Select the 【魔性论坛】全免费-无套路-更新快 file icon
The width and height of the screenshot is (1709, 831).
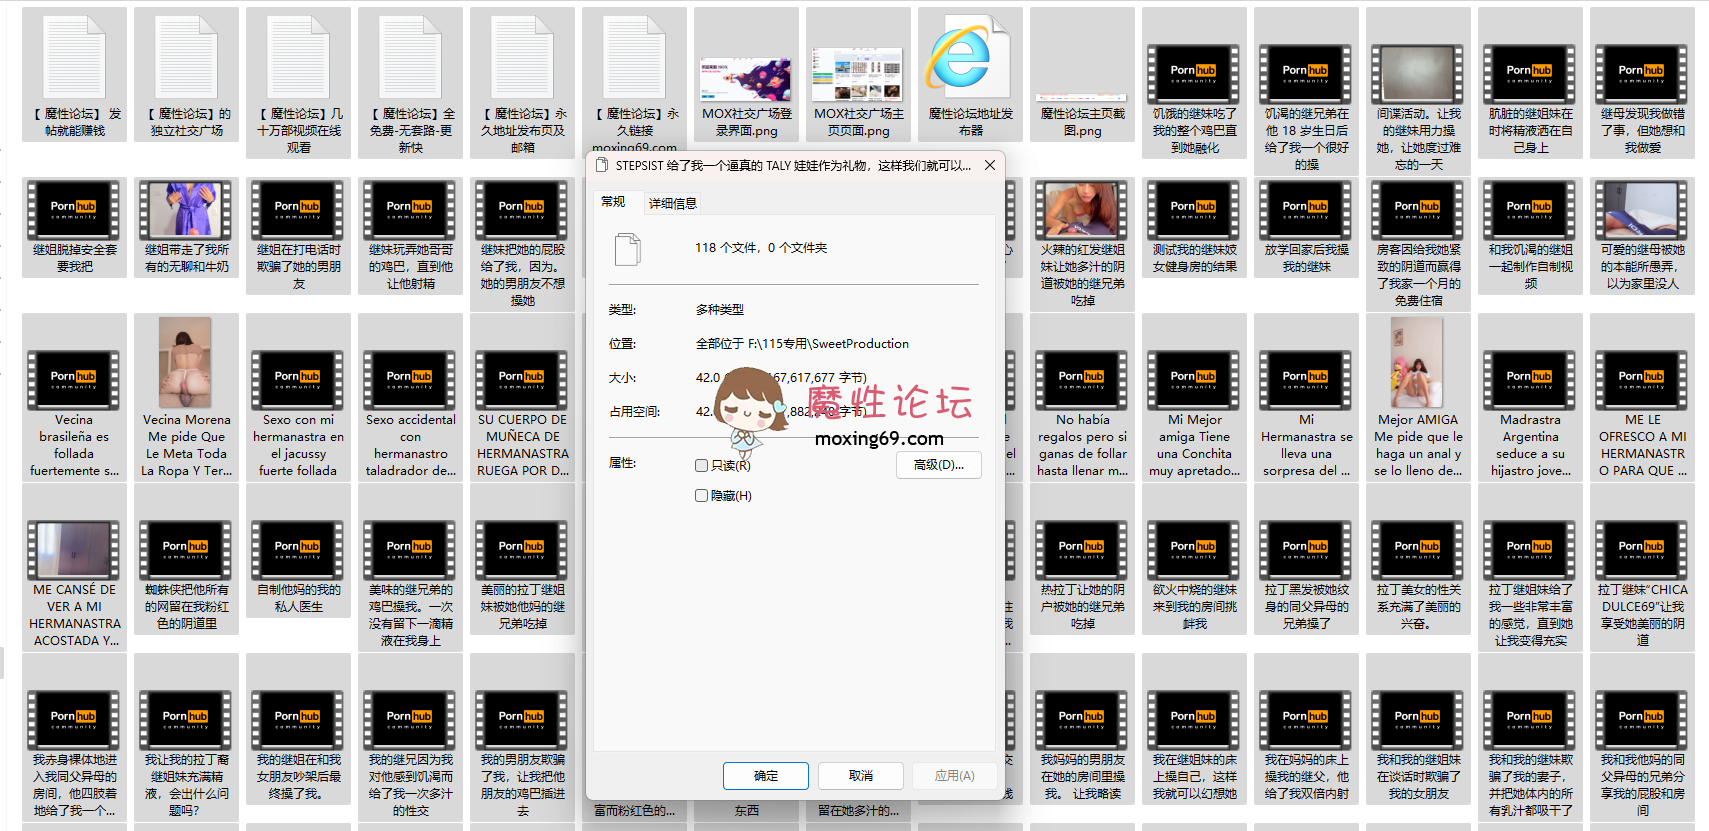[410, 60]
